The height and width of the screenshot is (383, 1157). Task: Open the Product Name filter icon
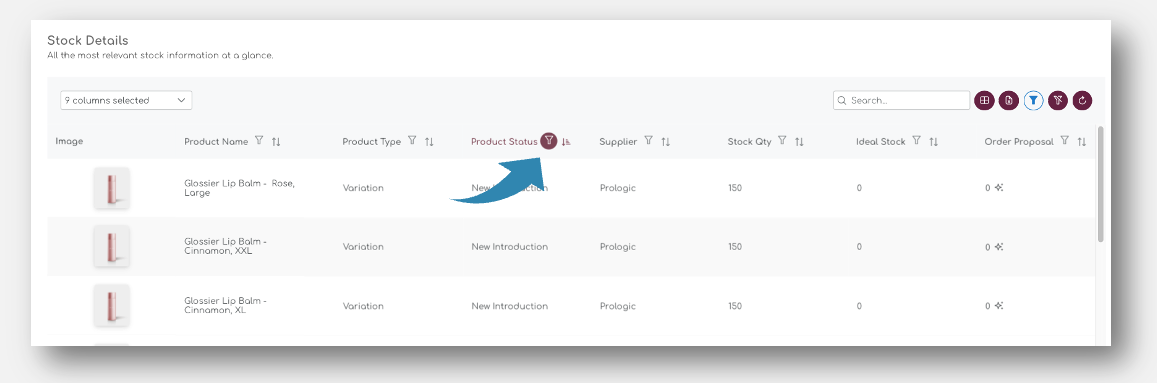(259, 141)
